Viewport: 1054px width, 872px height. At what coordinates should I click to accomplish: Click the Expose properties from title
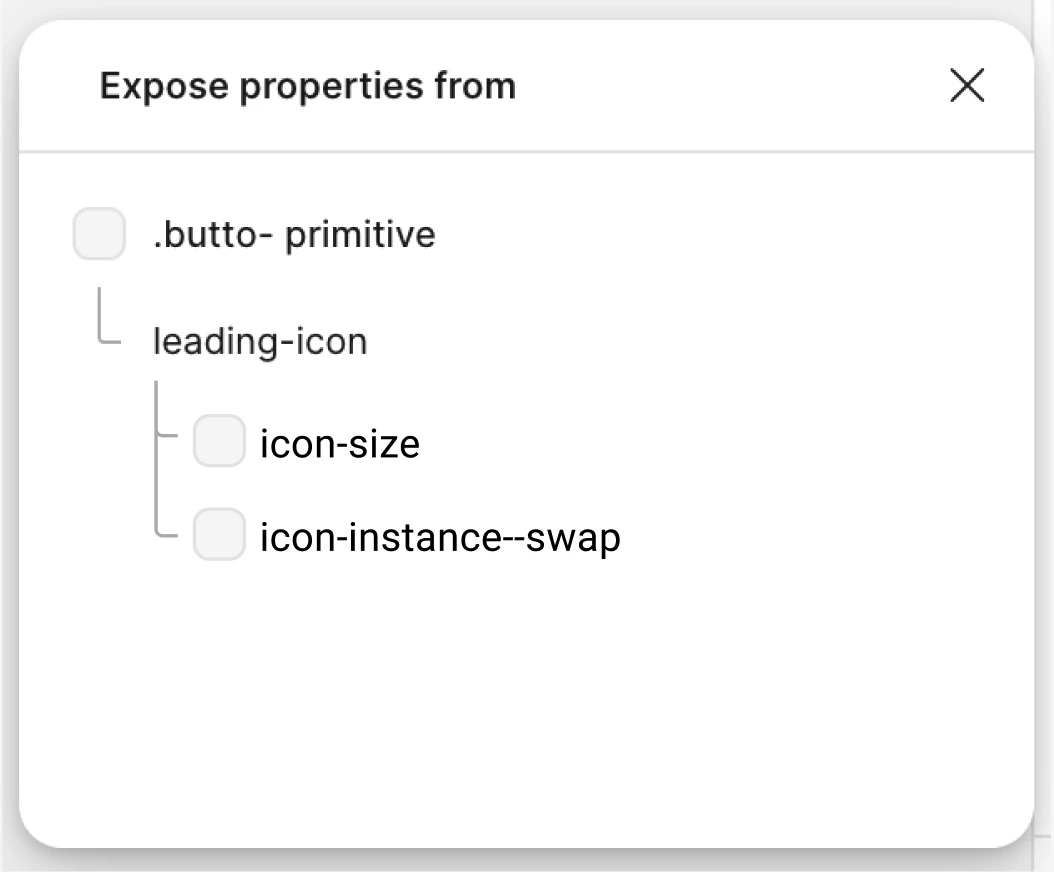coord(307,85)
